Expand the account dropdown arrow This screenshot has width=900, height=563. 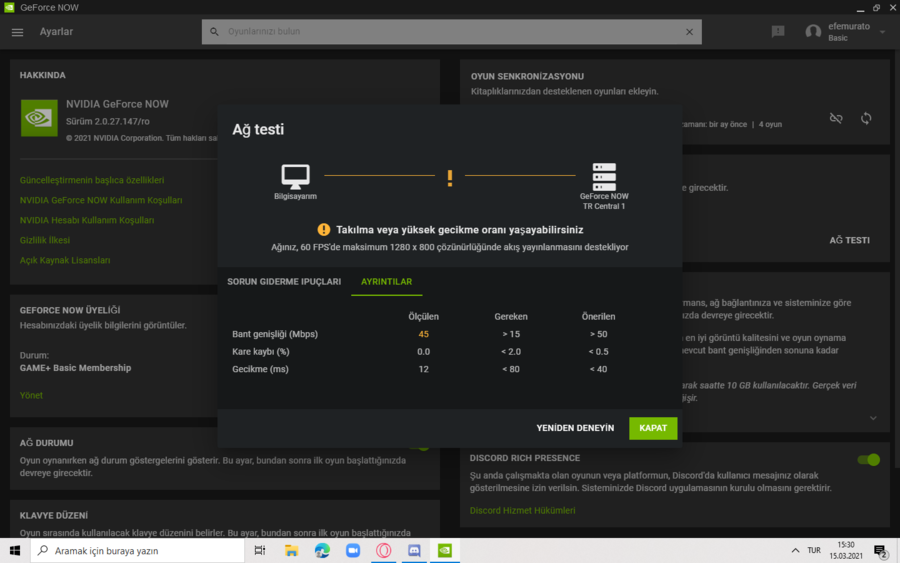[882, 32]
